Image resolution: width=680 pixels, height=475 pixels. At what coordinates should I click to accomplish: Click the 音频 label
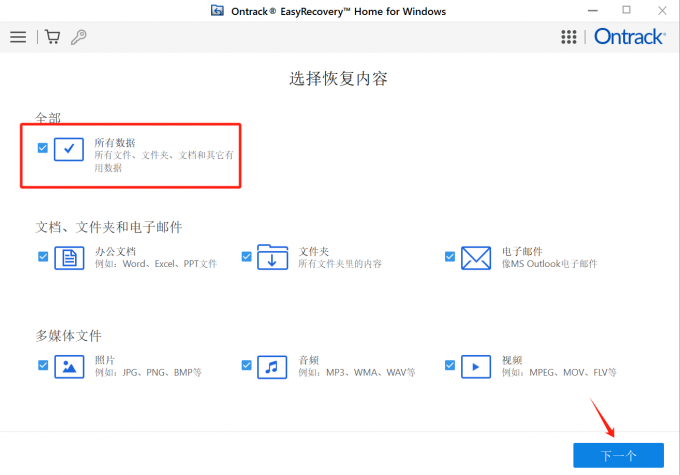click(309, 360)
